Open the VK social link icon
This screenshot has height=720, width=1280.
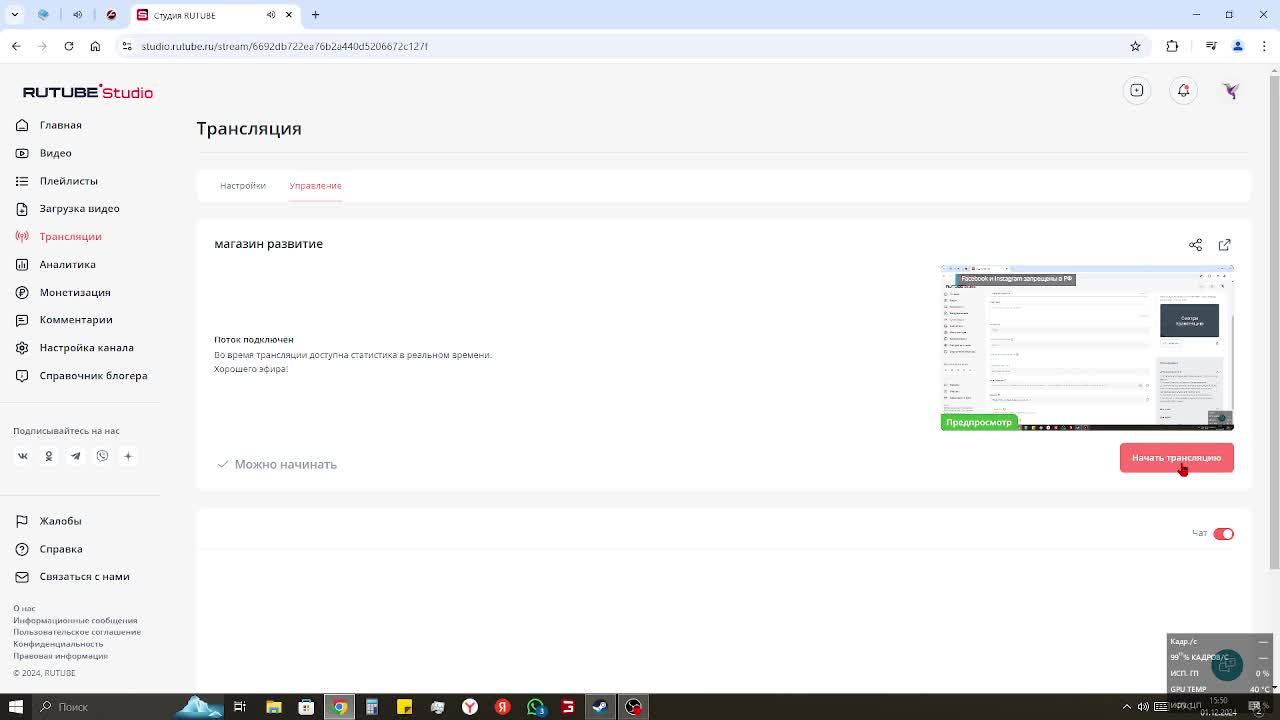[x=22, y=456]
